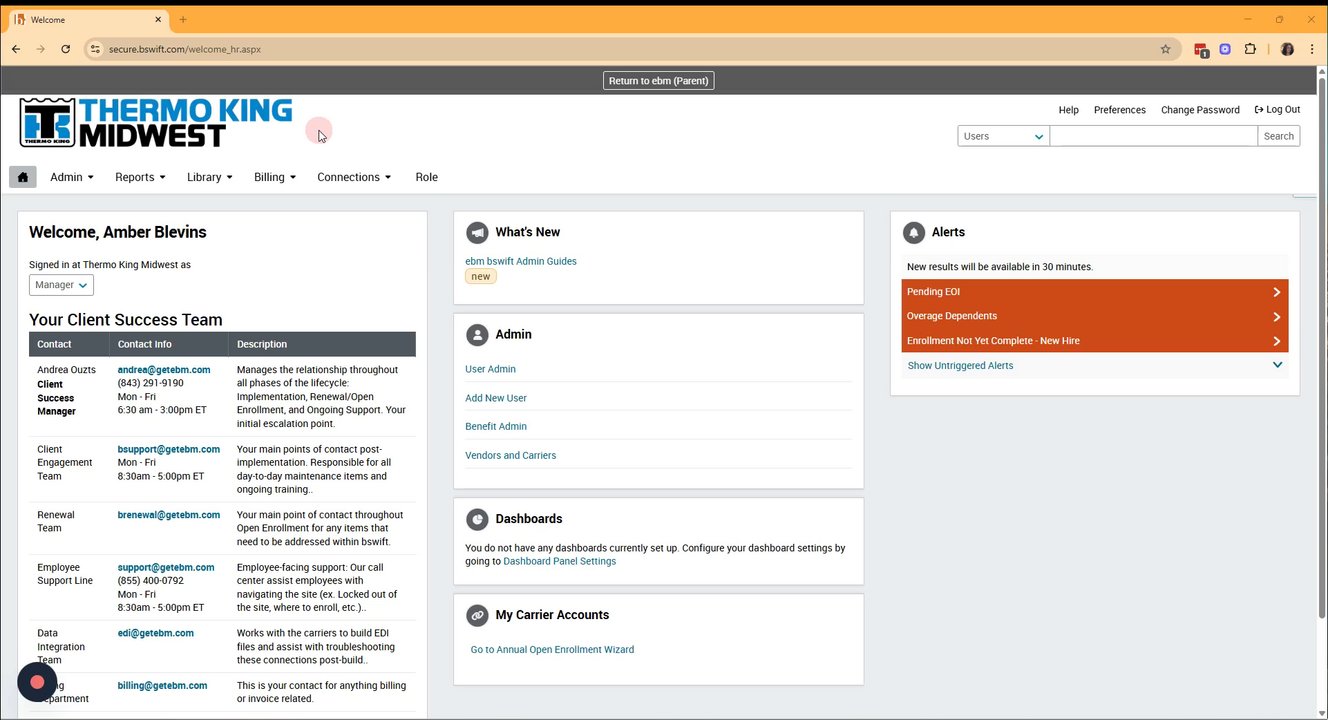Viewport: 1328px width, 720px height.
Task: Focus the user search input field
Action: tap(1153, 136)
